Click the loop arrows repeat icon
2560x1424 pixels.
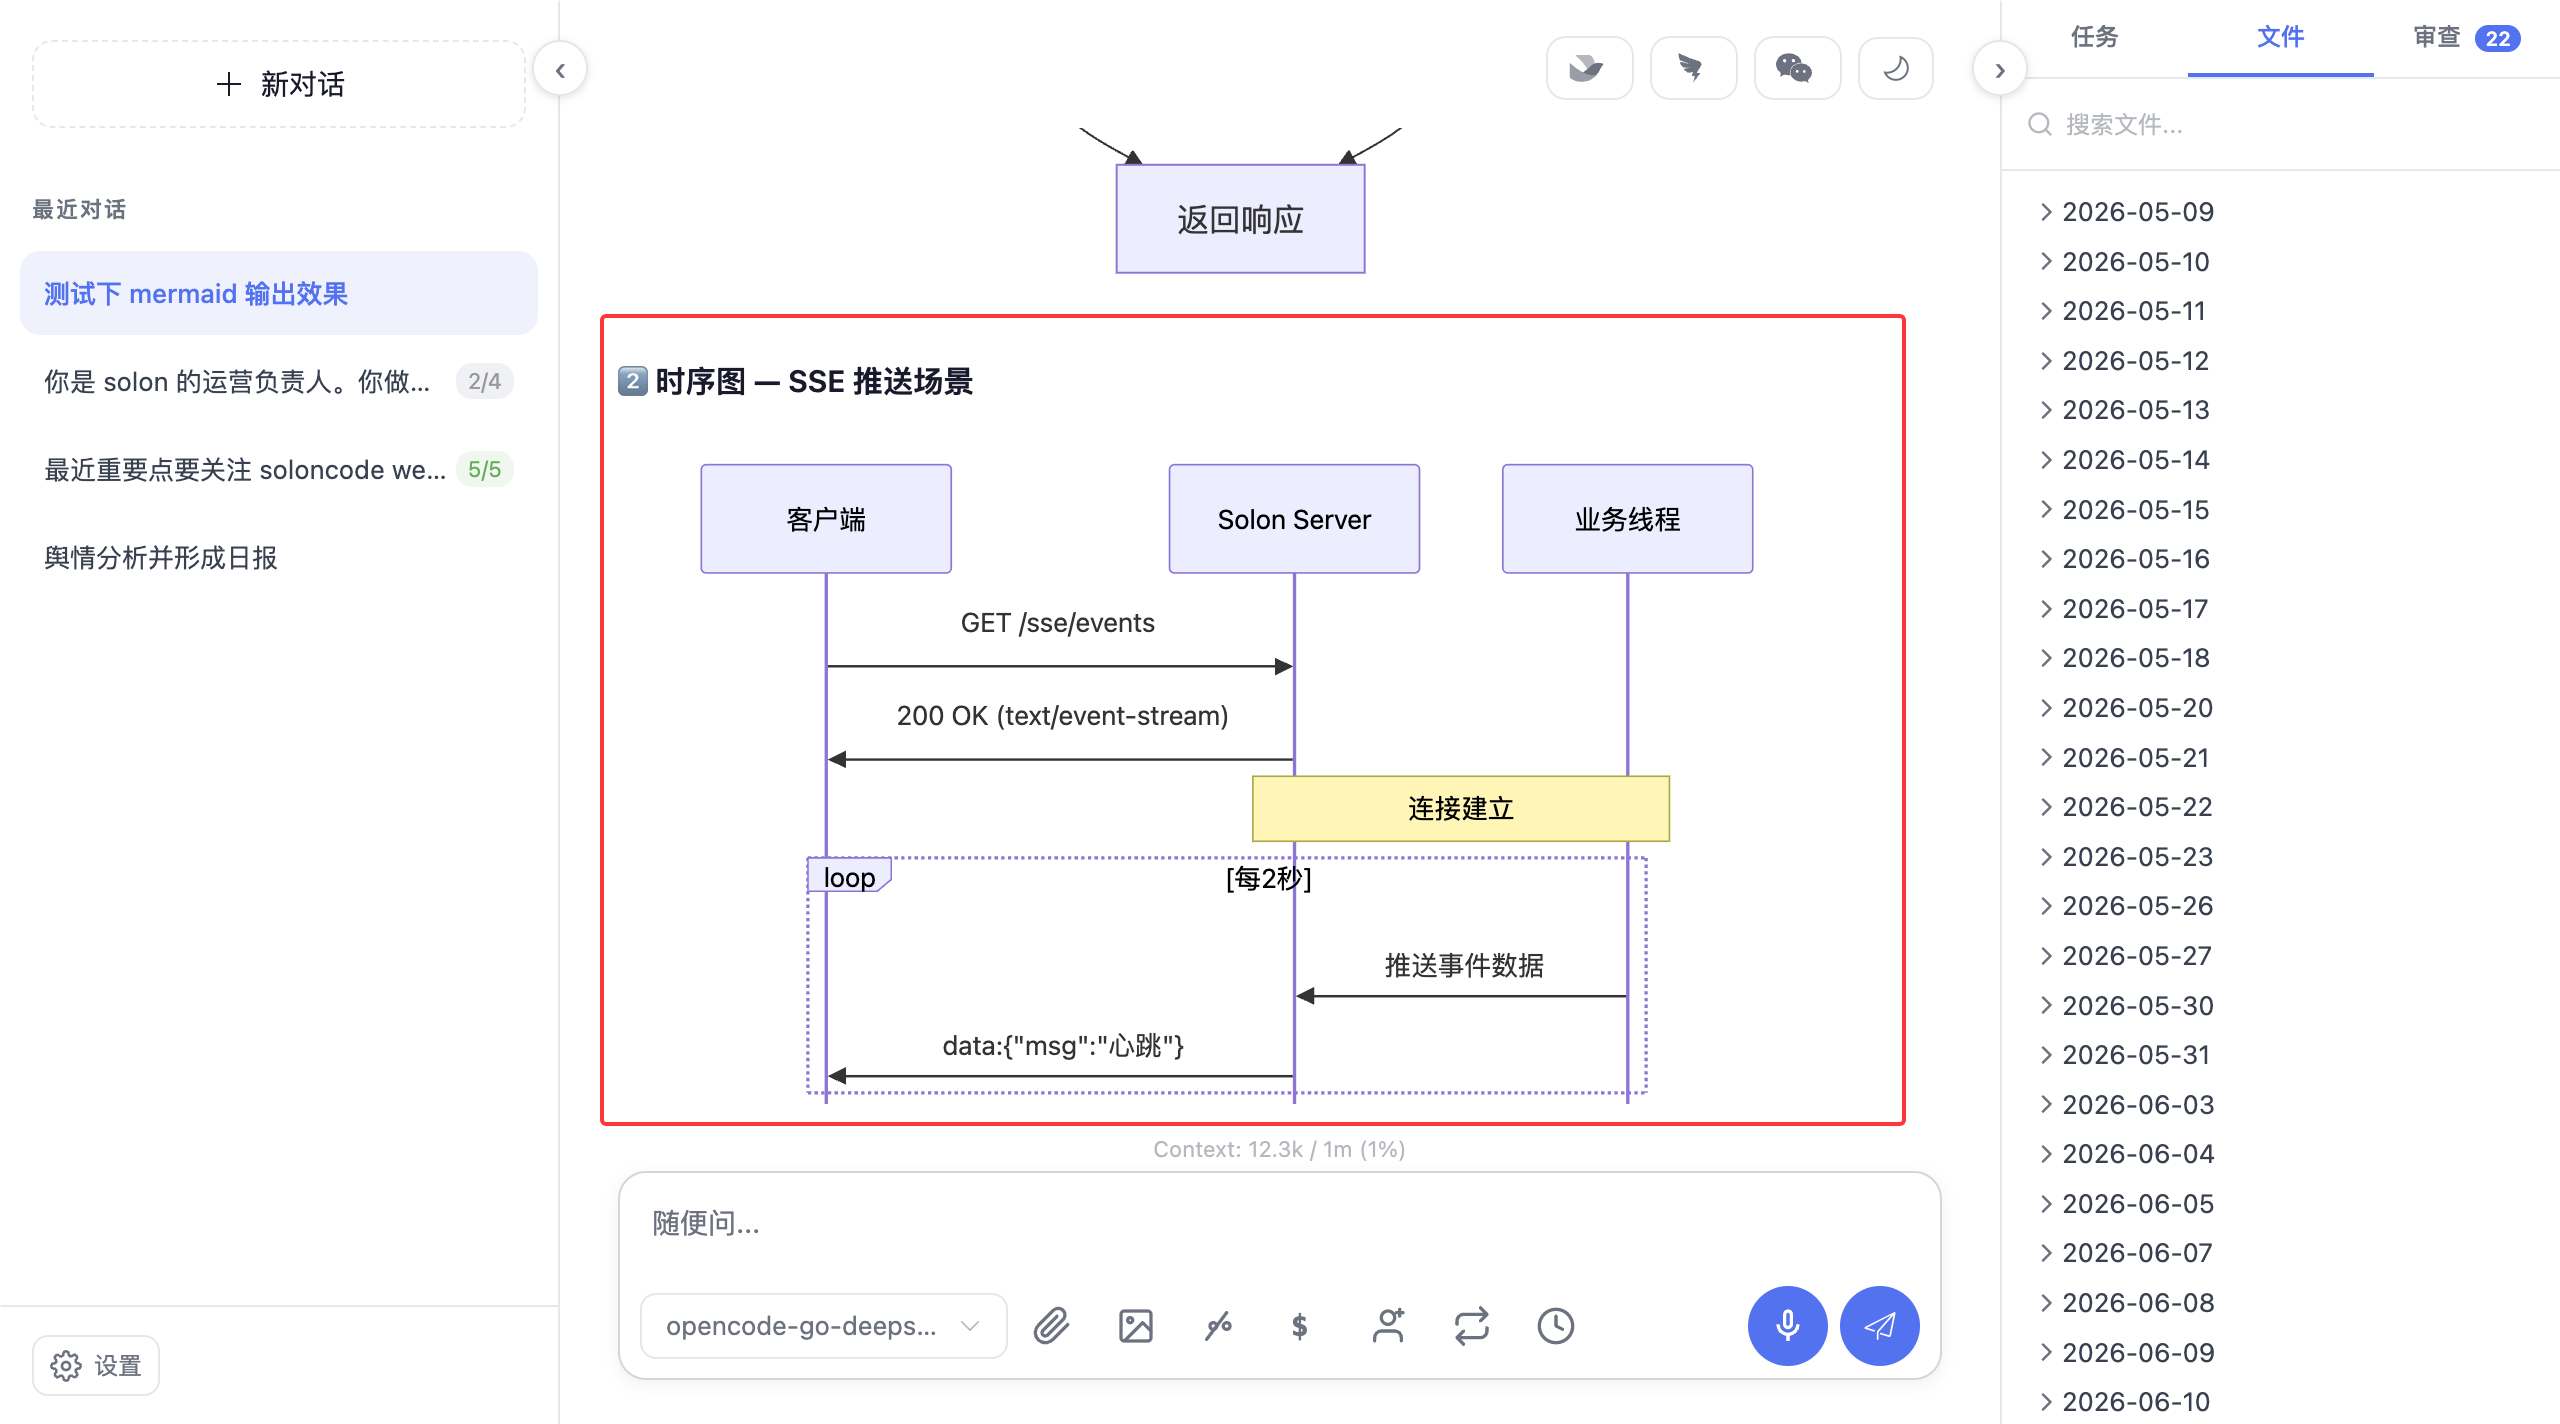pyautogui.click(x=1471, y=1326)
